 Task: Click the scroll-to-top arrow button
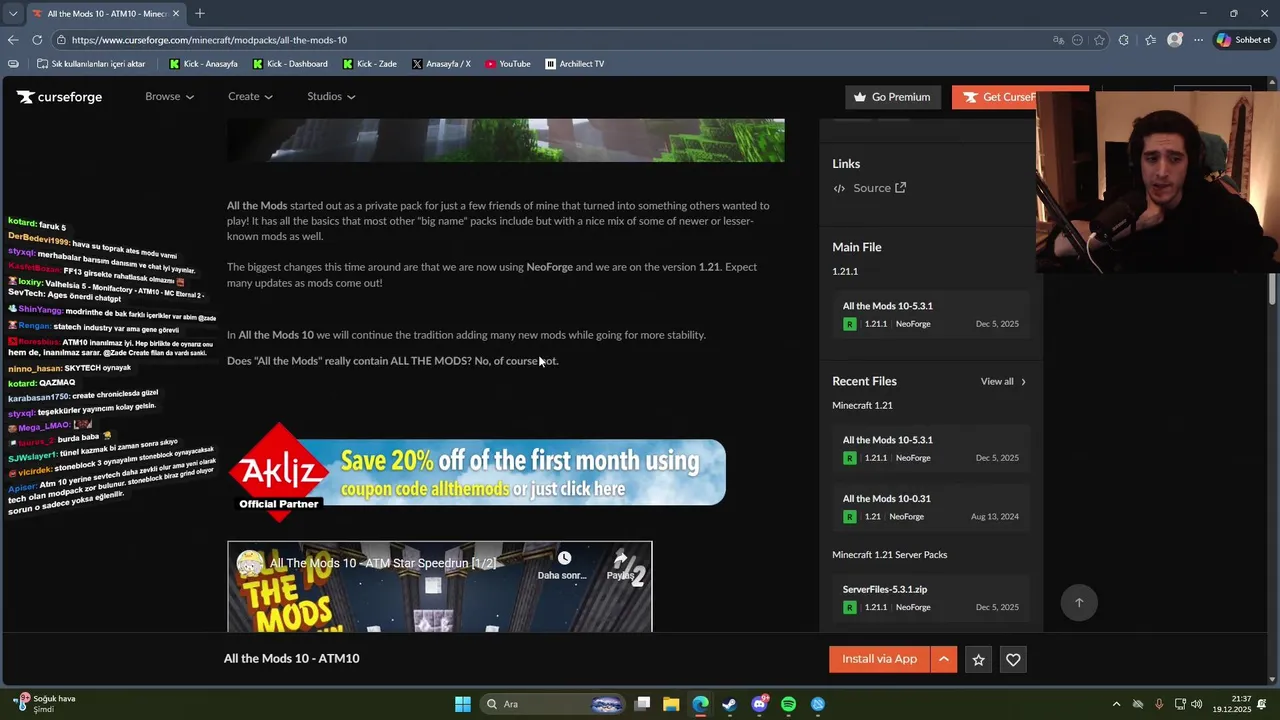[x=1079, y=602]
